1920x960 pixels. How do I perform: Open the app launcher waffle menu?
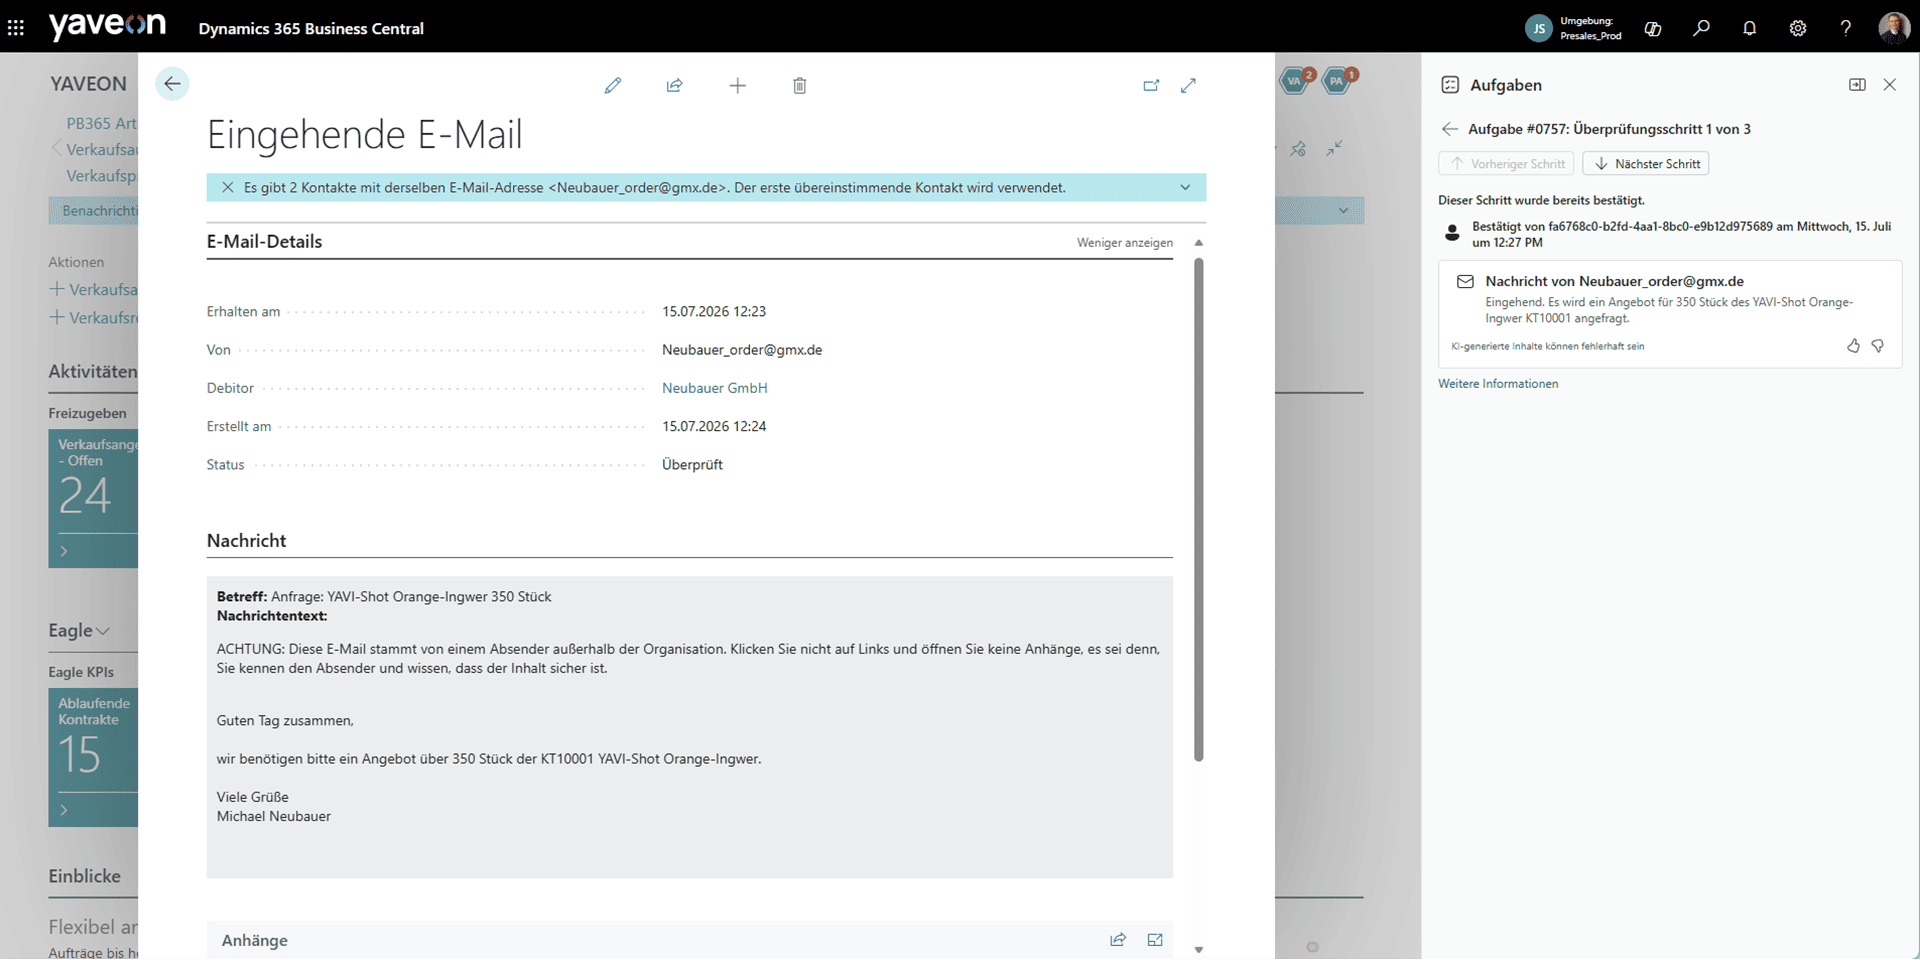16,28
